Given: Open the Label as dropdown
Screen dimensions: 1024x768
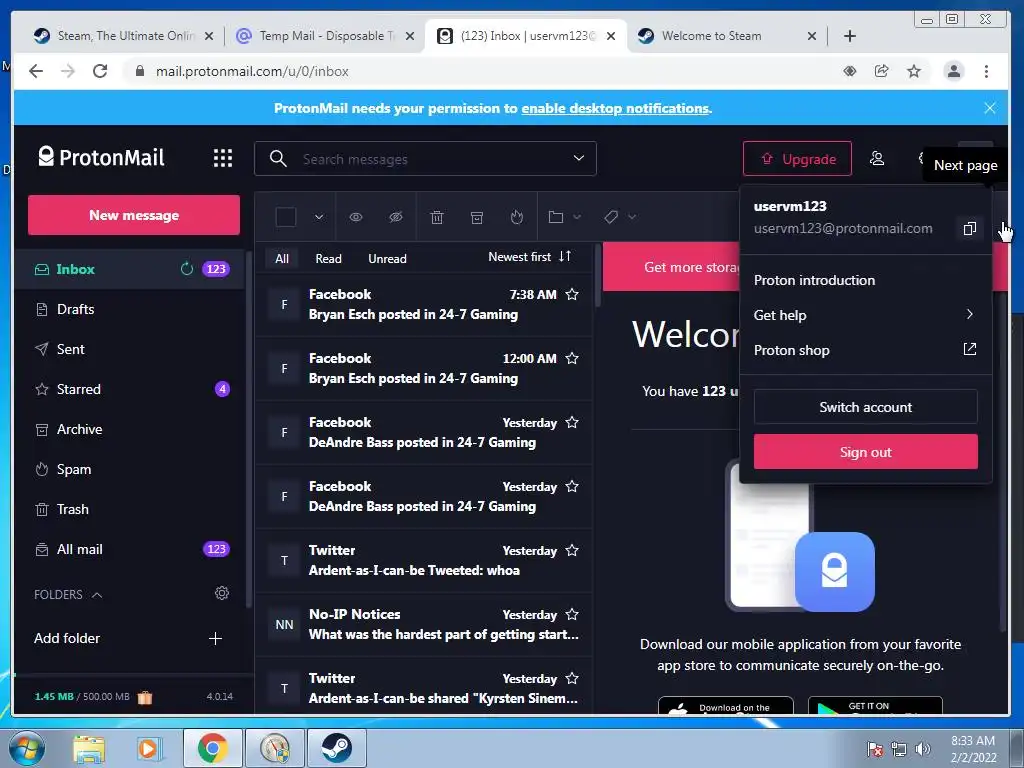Looking at the screenshot, I should (620, 217).
